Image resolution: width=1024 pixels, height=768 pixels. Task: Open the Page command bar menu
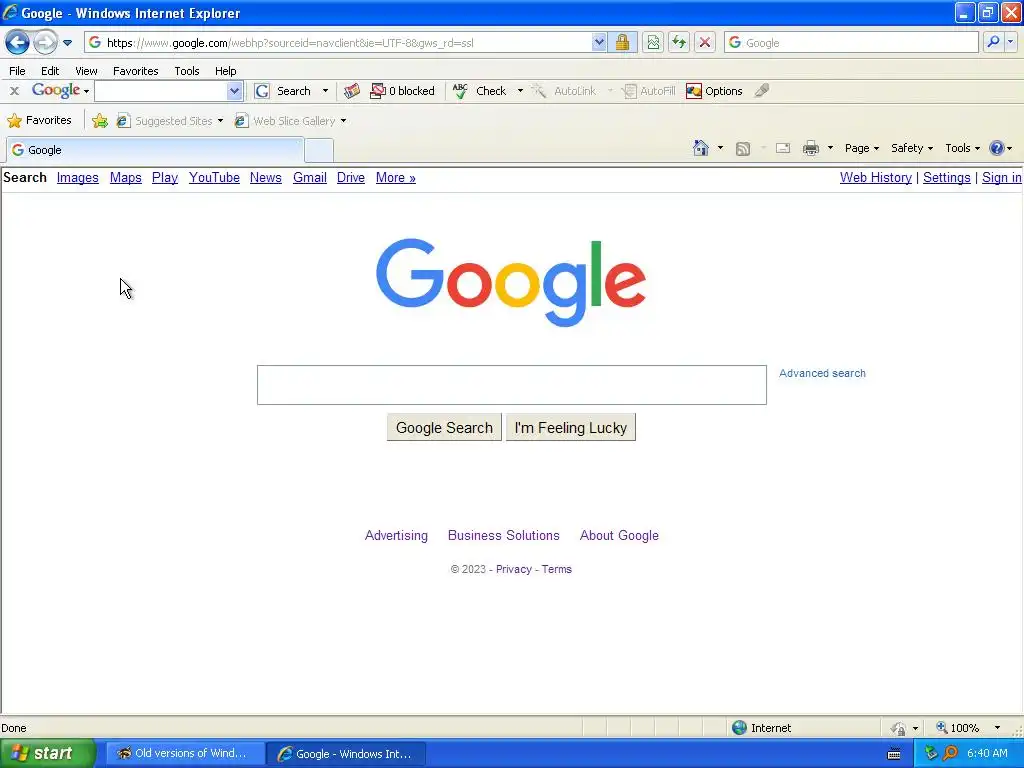(862, 148)
